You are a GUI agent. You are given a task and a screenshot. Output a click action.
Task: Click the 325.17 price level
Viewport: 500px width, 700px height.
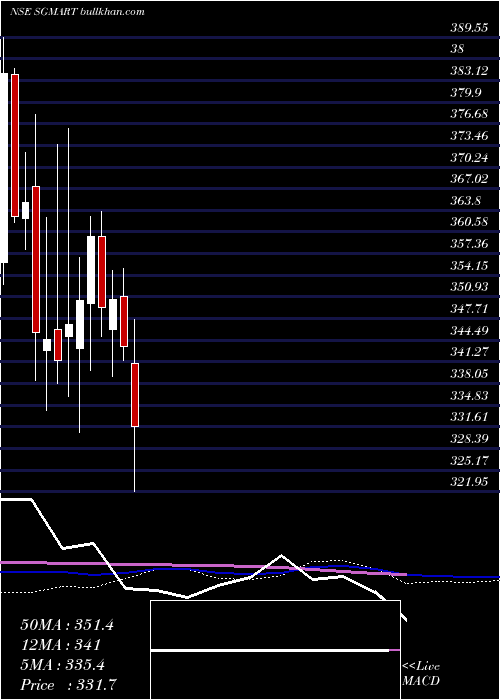[469, 460]
